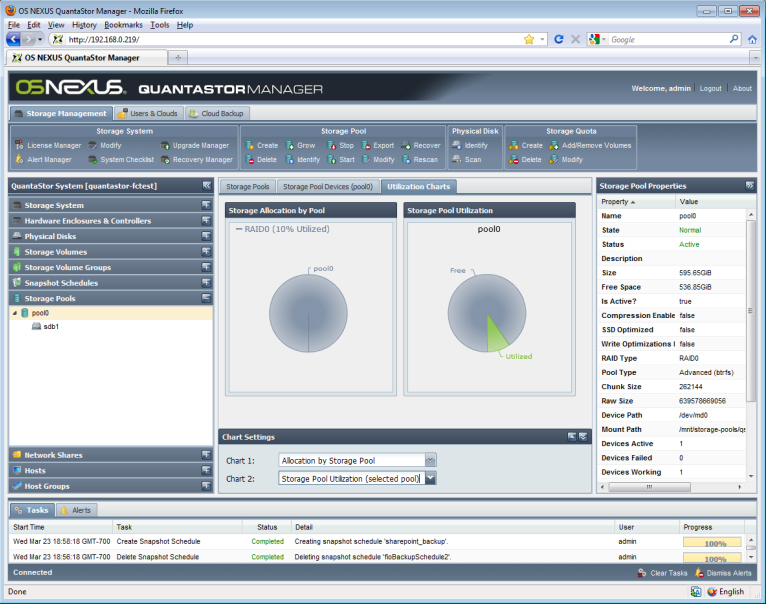Switch to Storage Pools tab
This screenshot has width=766, height=604.
[248, 187]
